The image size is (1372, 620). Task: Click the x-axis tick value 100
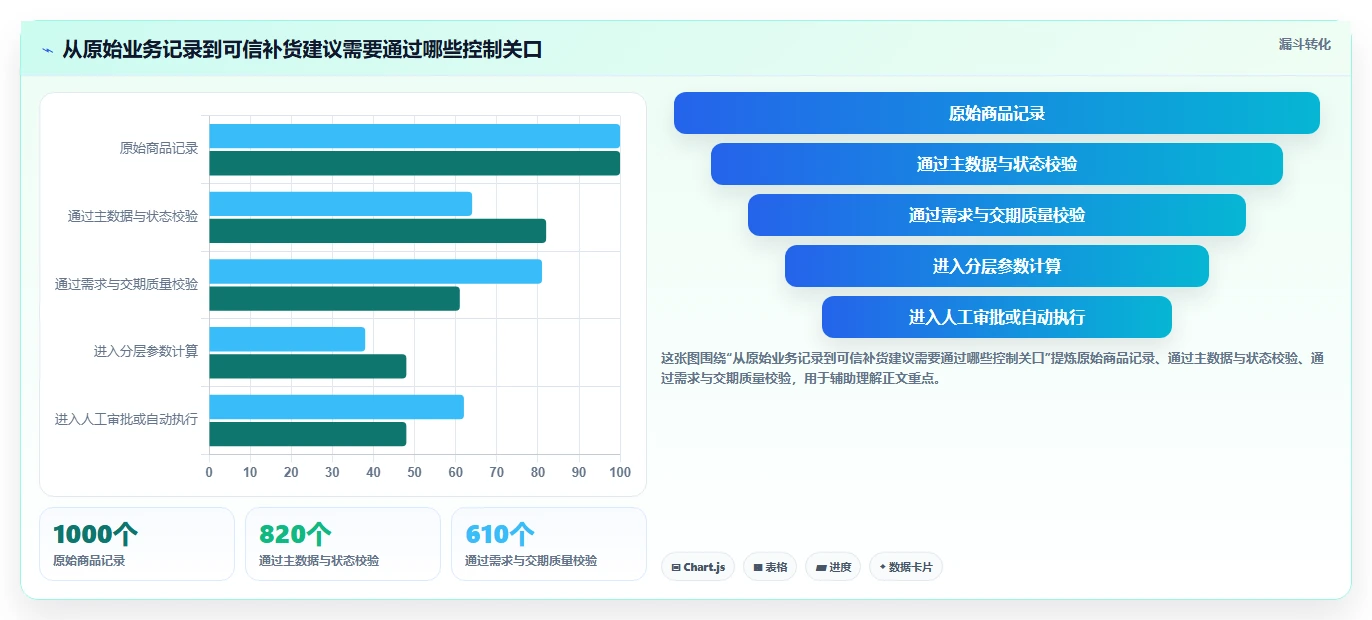click(620, 472)
